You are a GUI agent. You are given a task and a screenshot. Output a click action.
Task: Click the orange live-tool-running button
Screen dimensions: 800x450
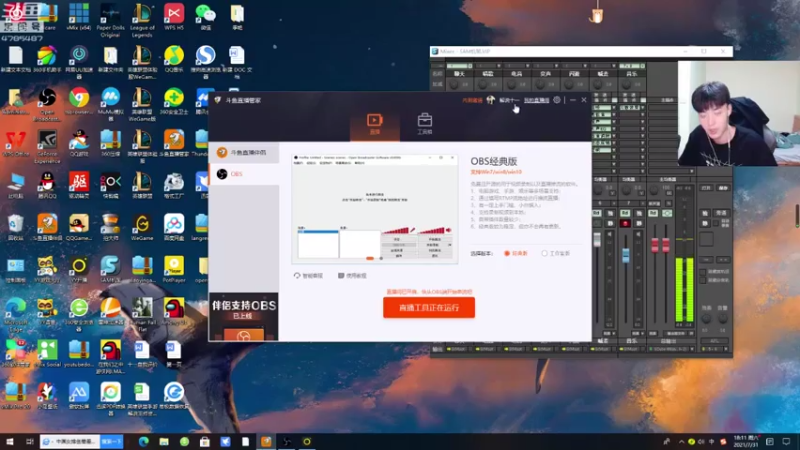coord(429,308)
